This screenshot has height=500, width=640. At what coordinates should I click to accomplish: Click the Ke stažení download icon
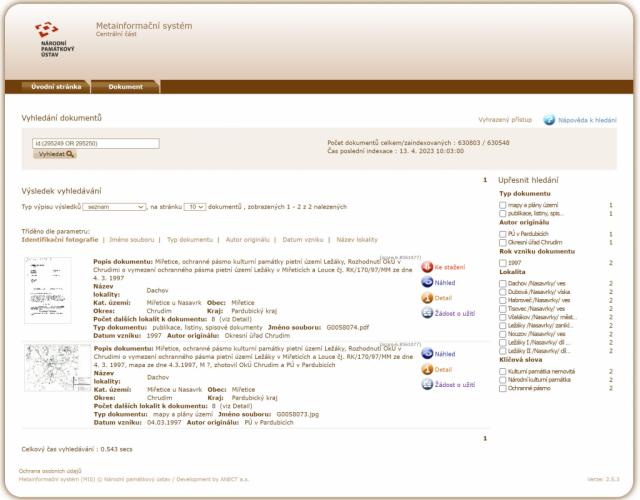(x=427, y=268)
